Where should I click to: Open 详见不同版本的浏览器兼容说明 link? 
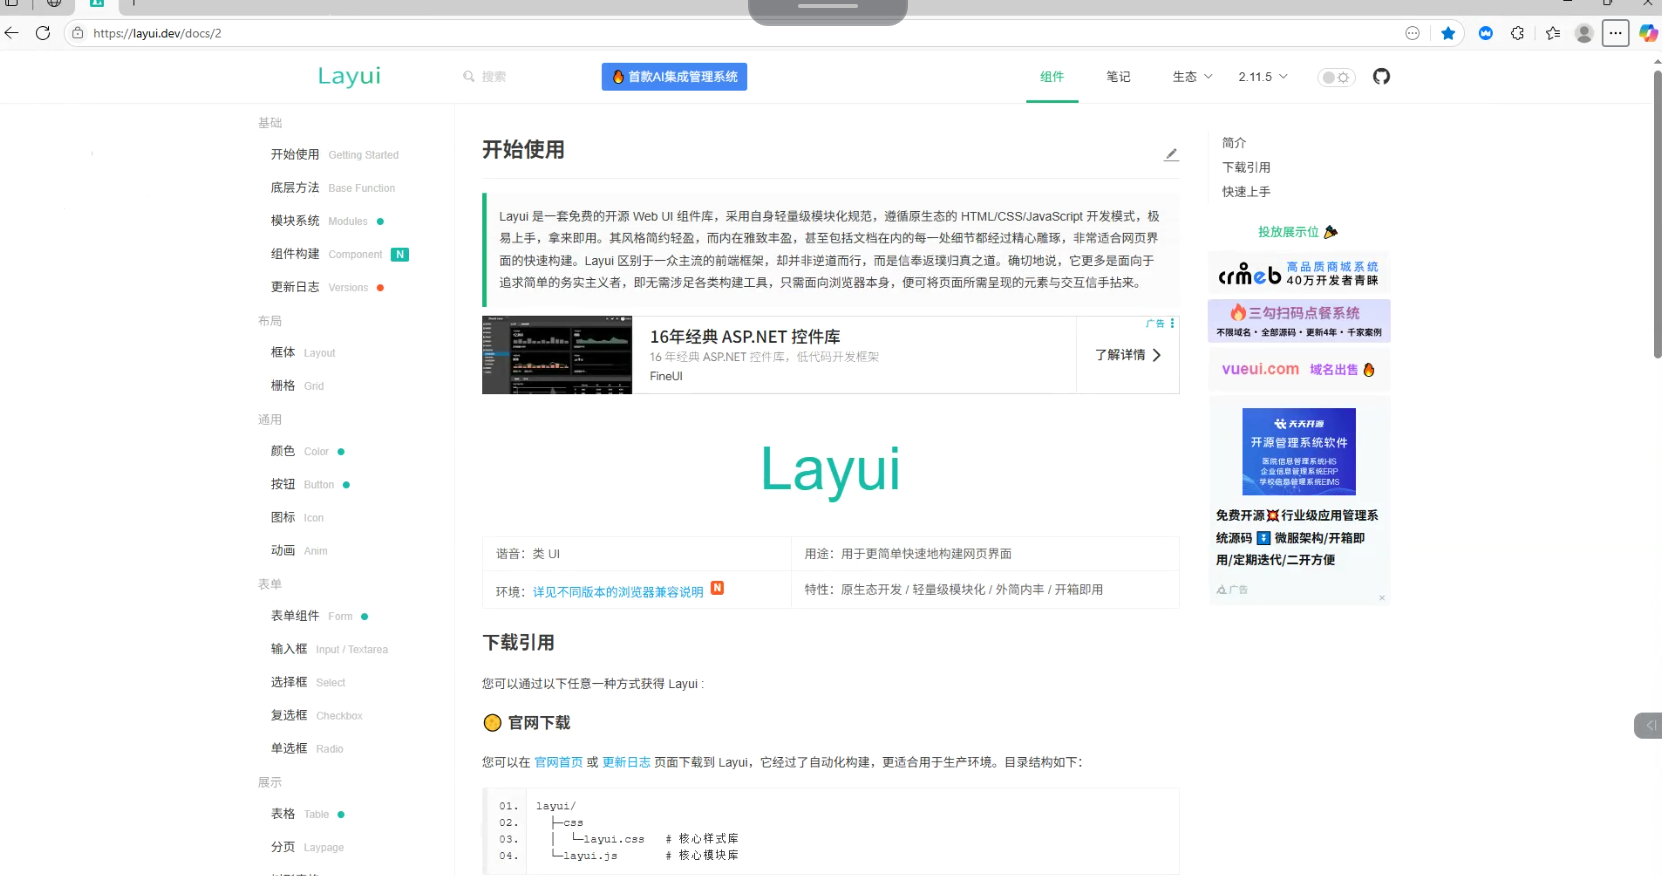(618, 592)
